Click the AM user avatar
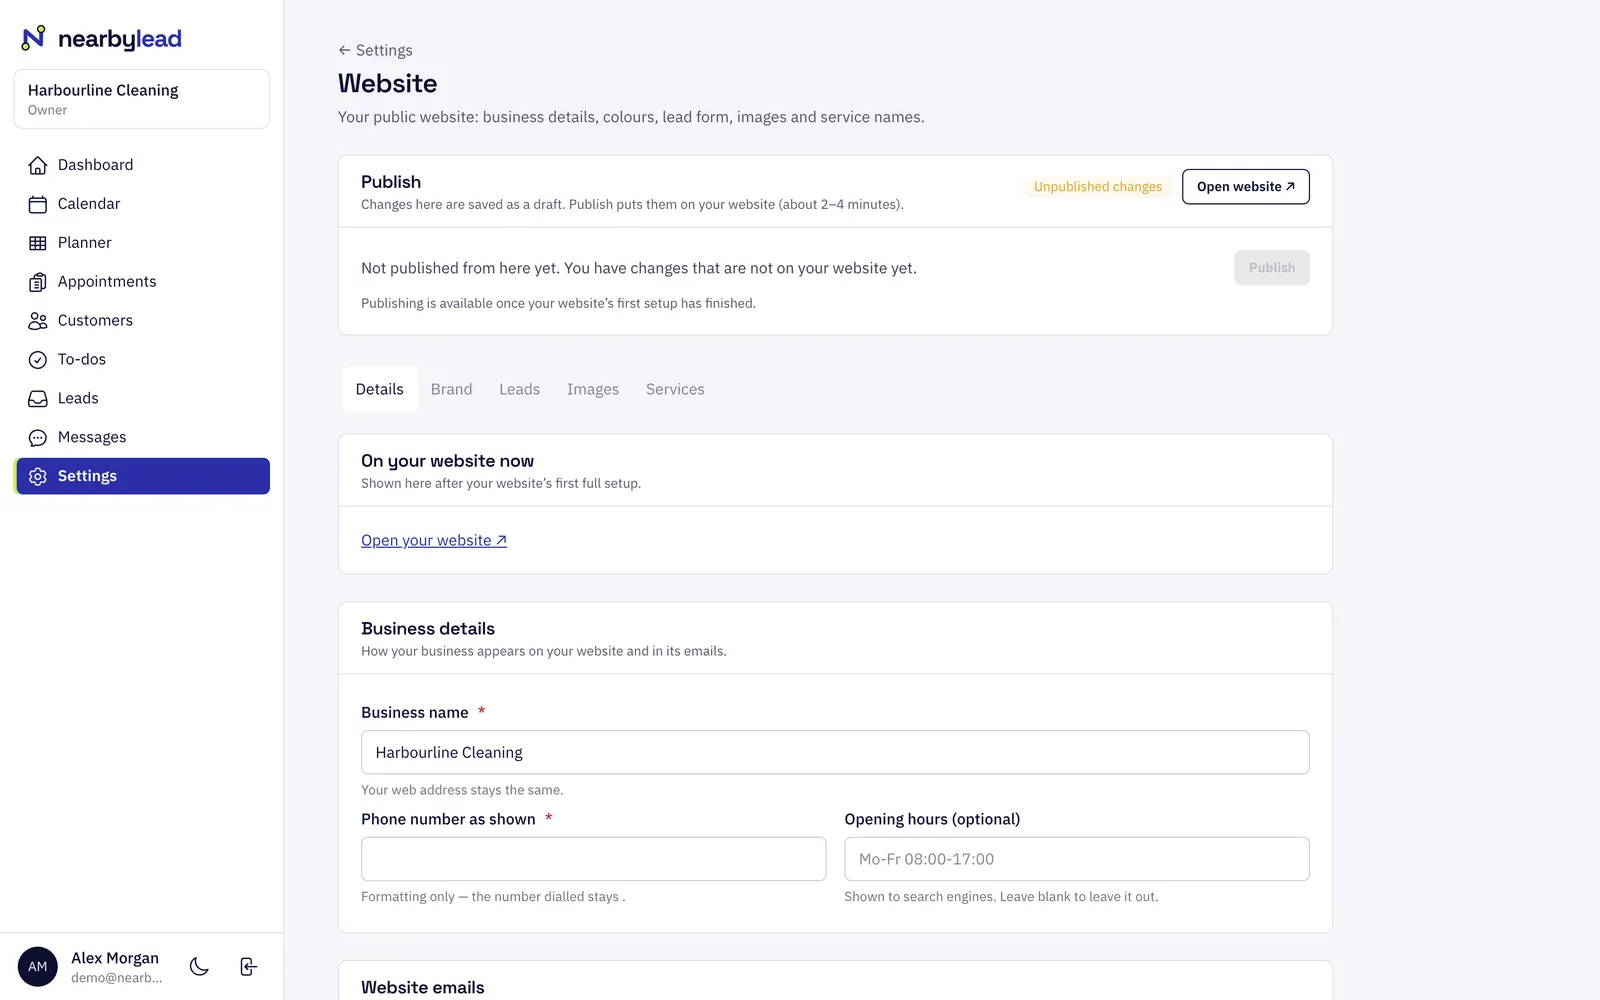Viewport: 1600px width, 1000px height. pyautogui.click(x=38, y=966)
